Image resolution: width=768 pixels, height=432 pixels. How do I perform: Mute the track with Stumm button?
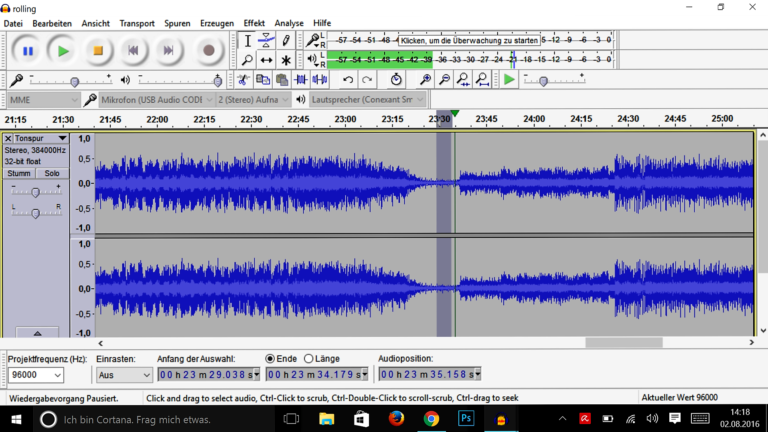[x=19, y=173]
